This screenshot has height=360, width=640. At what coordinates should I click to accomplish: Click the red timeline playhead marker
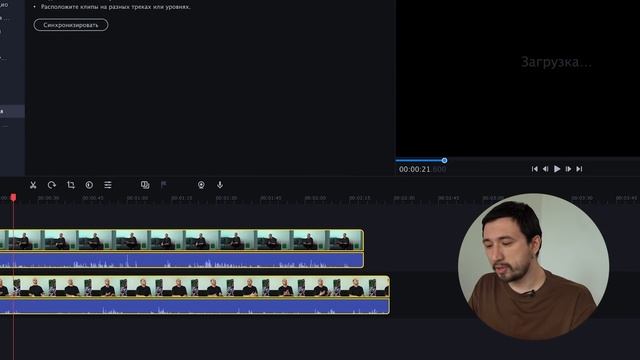pos(13,198)
